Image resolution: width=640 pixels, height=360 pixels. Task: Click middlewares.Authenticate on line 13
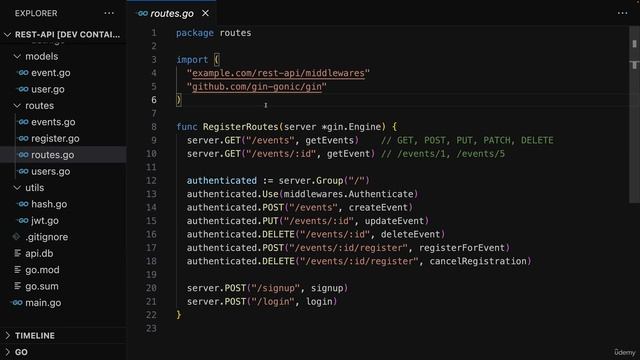349,194
